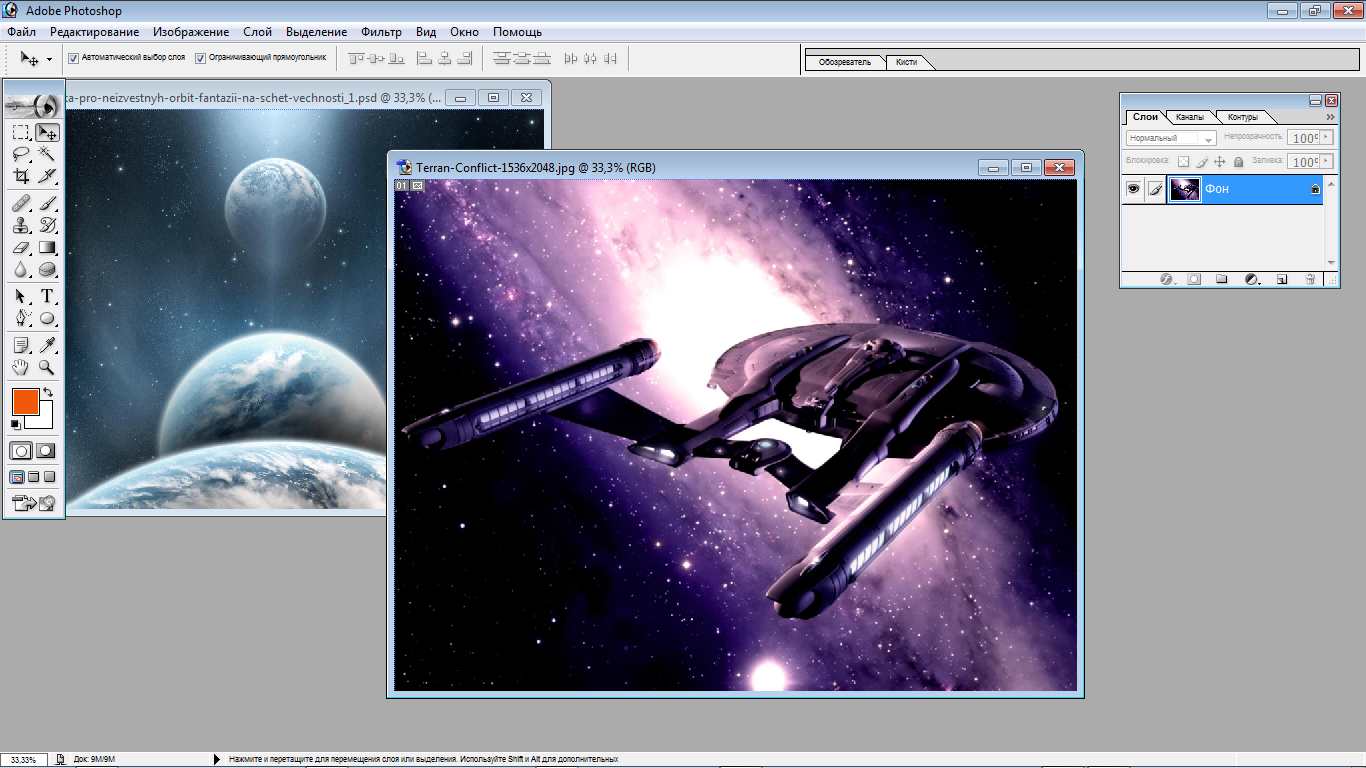The height and width of the screenshot is (768, 1366).
Task: Switch to the Каналы tab
Action: tap(1190, 117)
